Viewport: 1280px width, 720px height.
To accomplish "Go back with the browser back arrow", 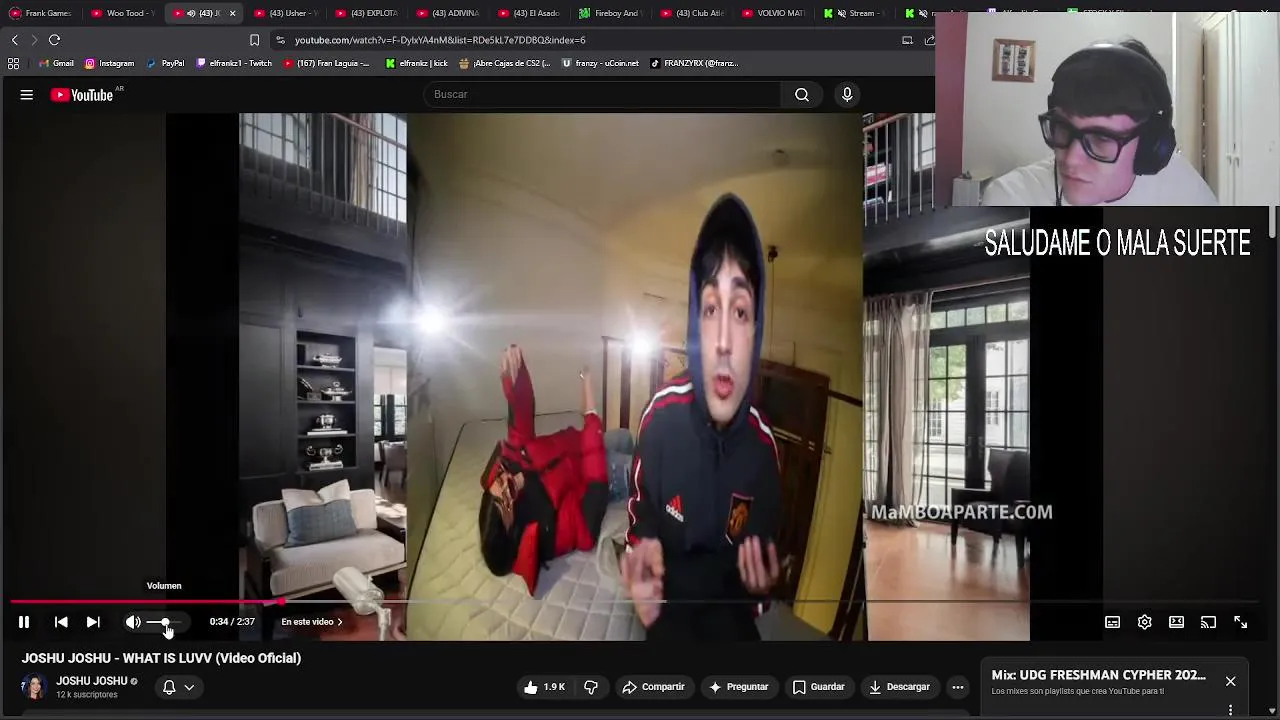I will (14, 40).
